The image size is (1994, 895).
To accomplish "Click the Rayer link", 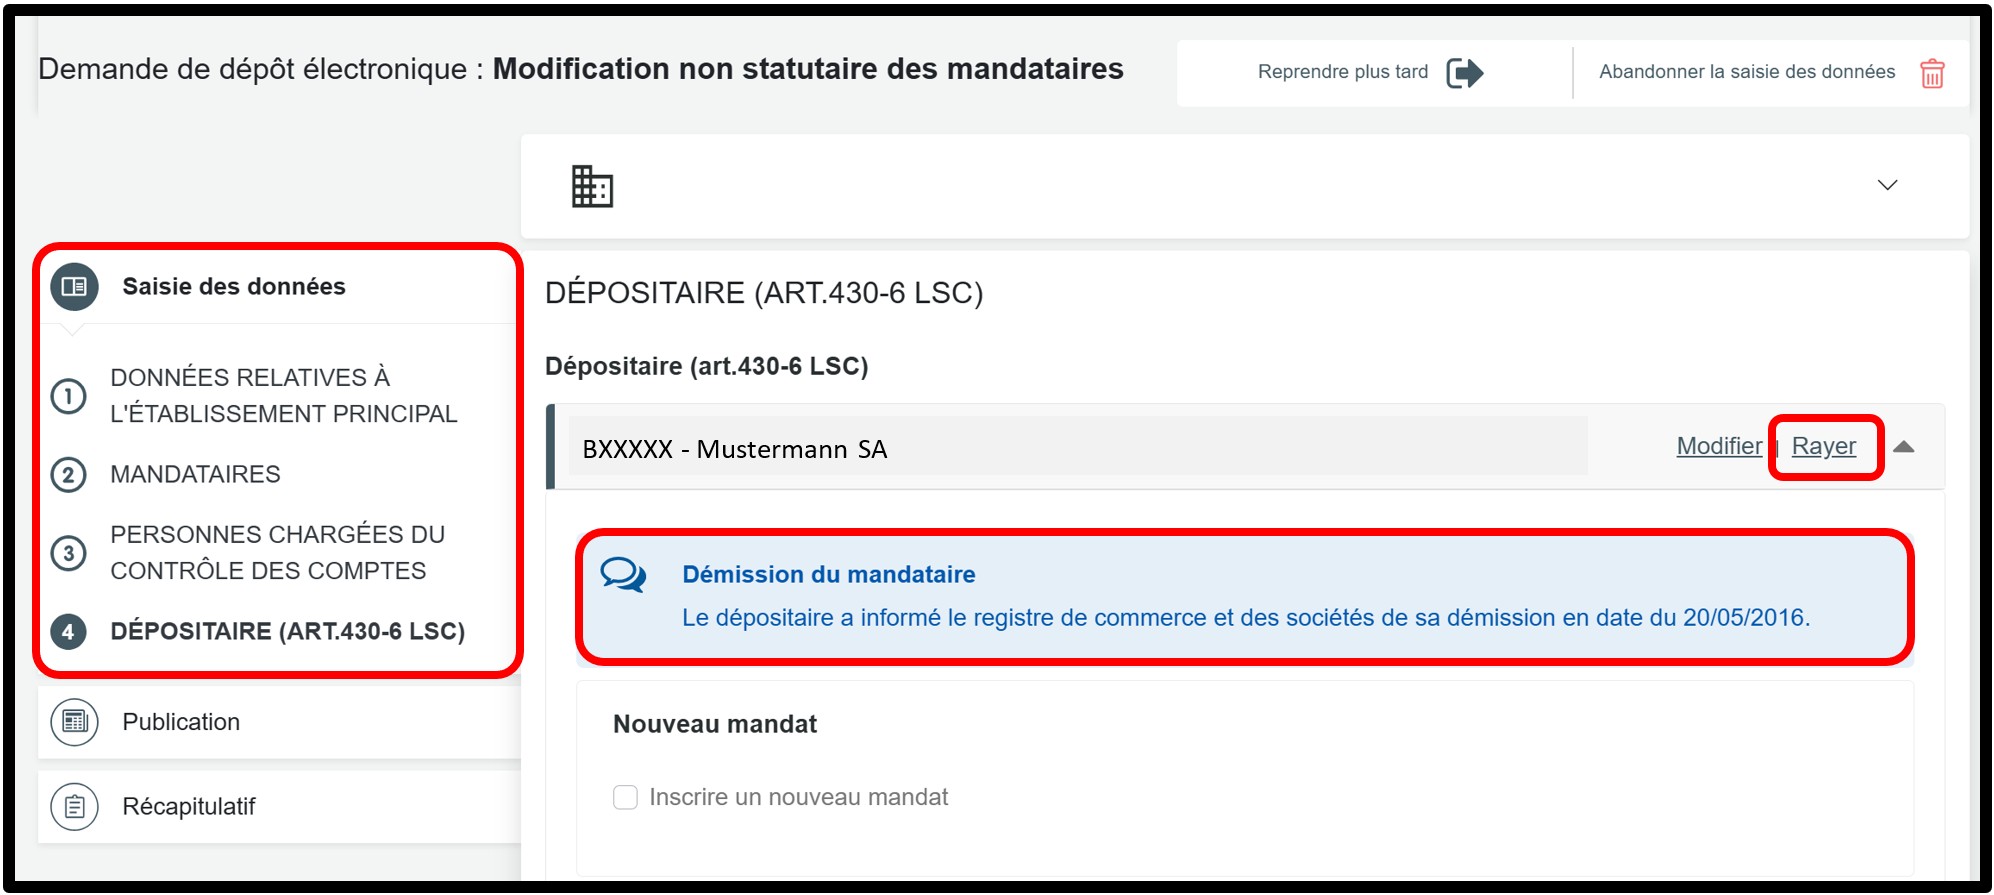I will [1823, 446].
